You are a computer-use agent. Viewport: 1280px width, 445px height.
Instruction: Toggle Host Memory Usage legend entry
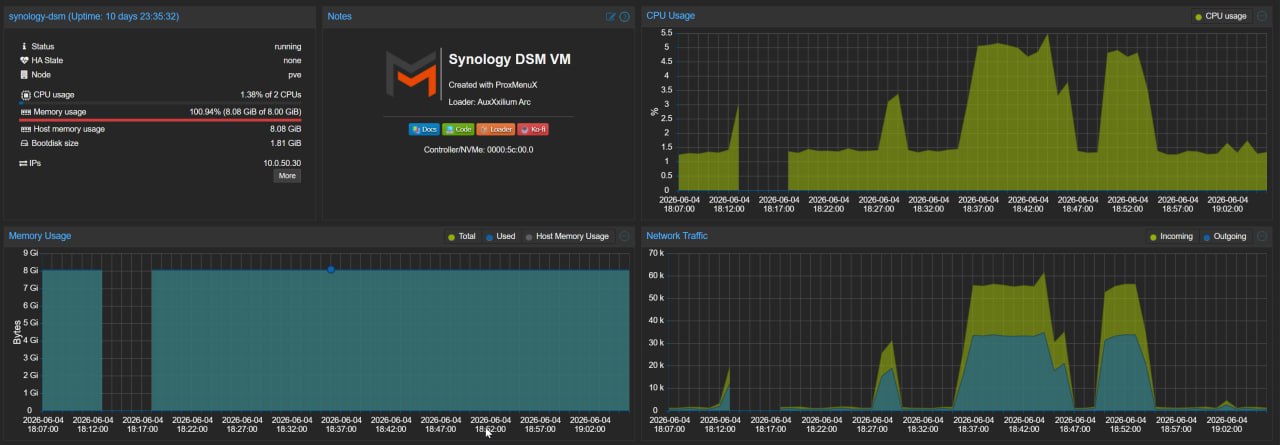coord(566,236)
